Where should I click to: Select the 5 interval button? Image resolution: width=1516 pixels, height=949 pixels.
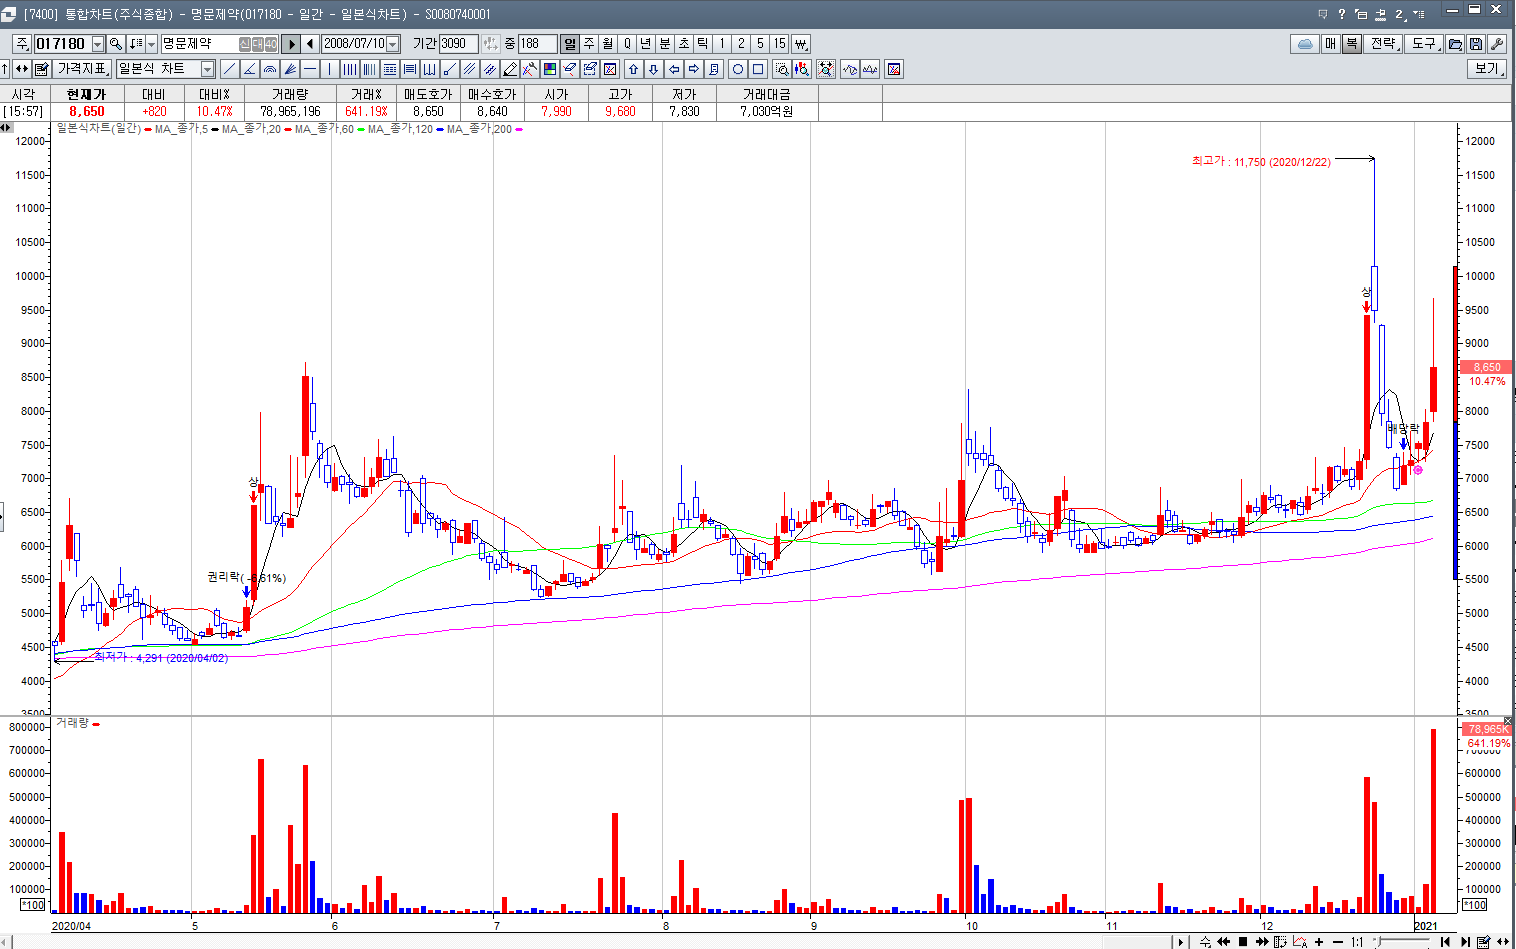(x=760, y=44)
